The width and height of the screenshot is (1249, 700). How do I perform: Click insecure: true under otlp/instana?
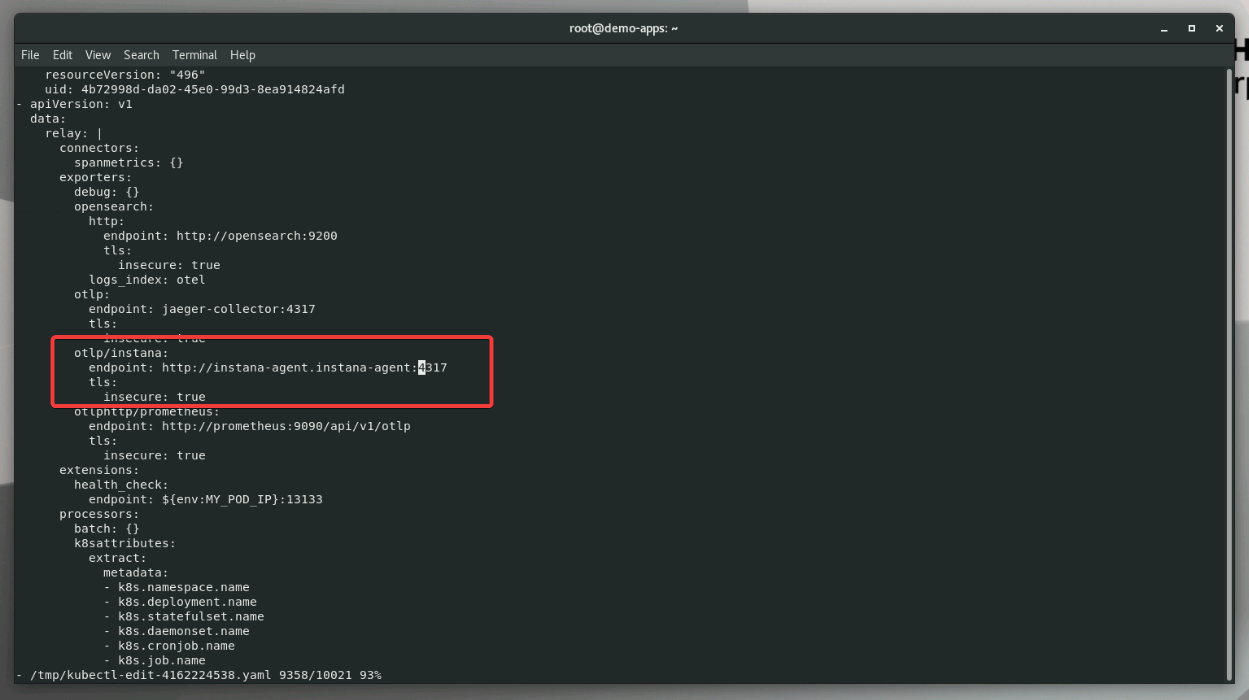click(155, 397)
